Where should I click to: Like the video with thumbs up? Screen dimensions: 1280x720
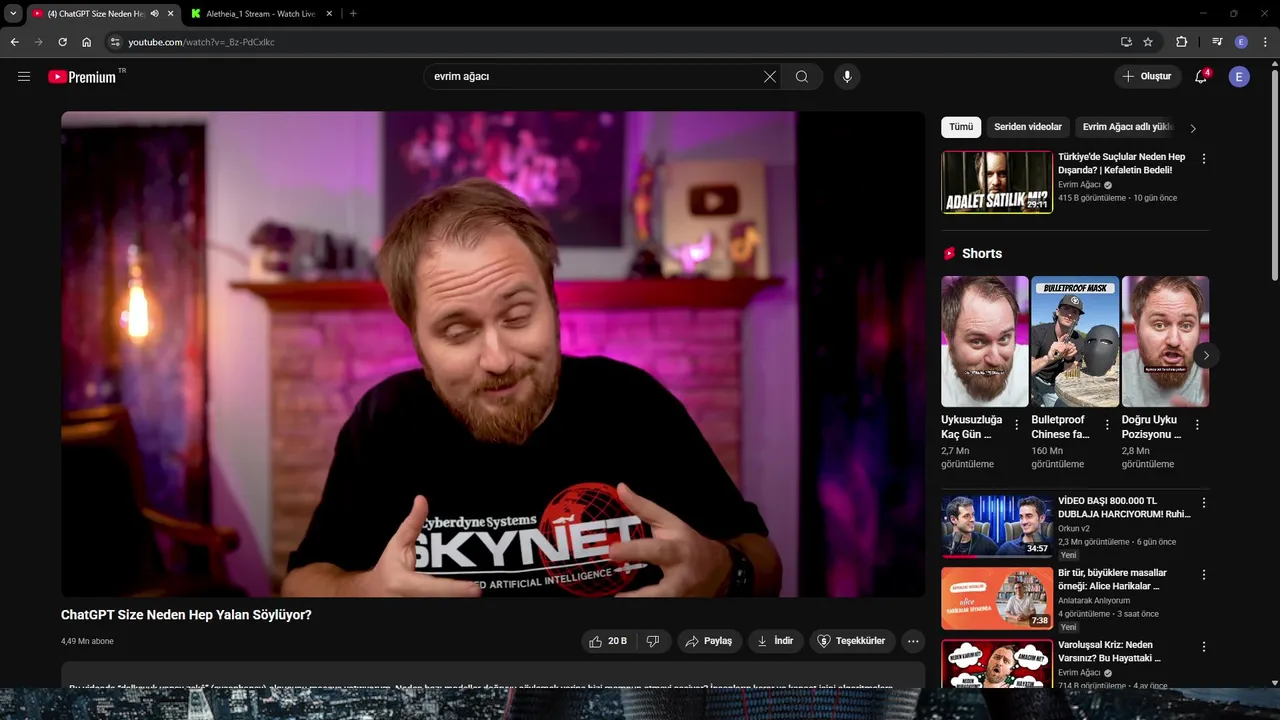(x=608, y=641)
